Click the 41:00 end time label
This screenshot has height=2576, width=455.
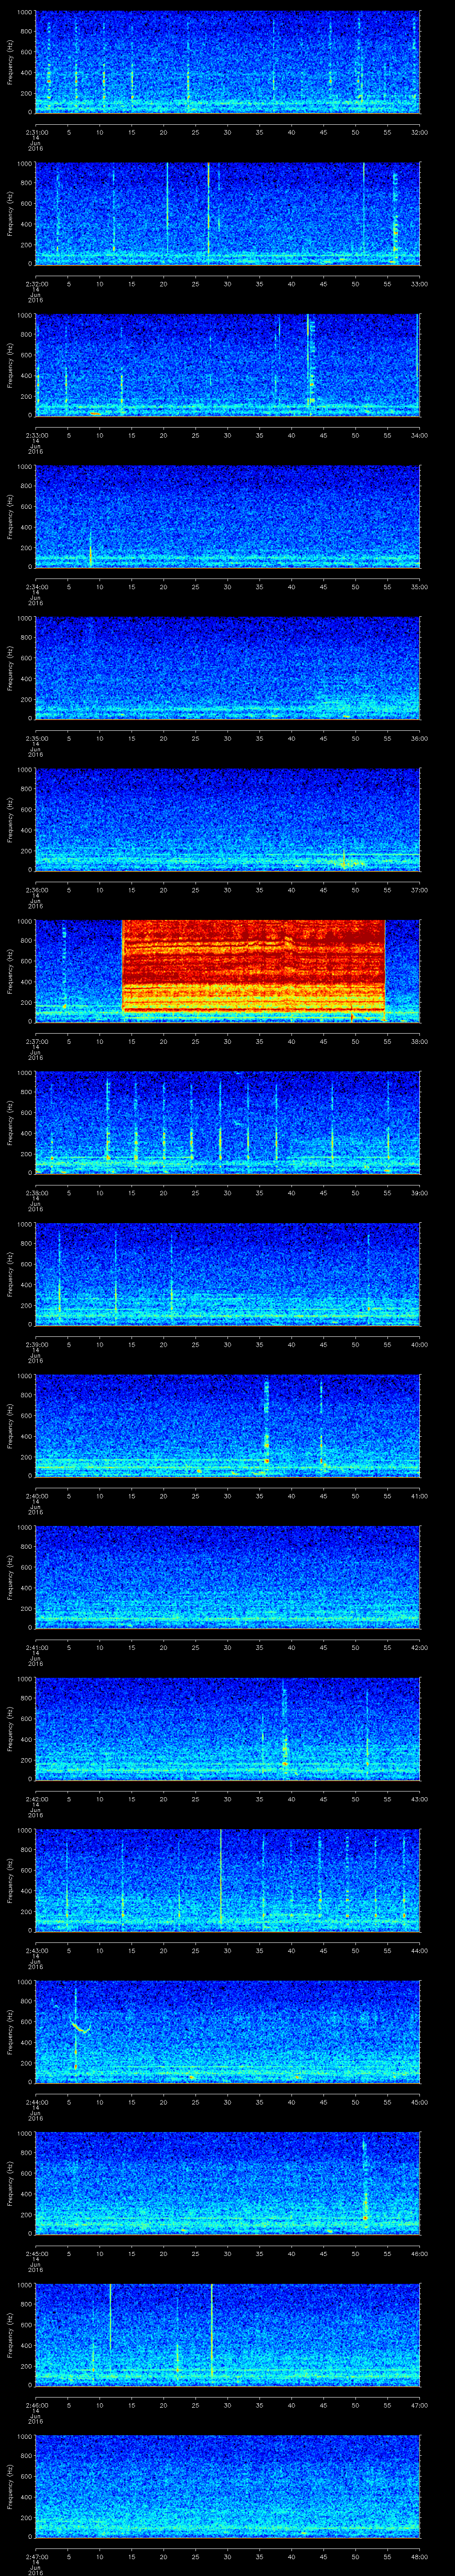[419, 1496]
